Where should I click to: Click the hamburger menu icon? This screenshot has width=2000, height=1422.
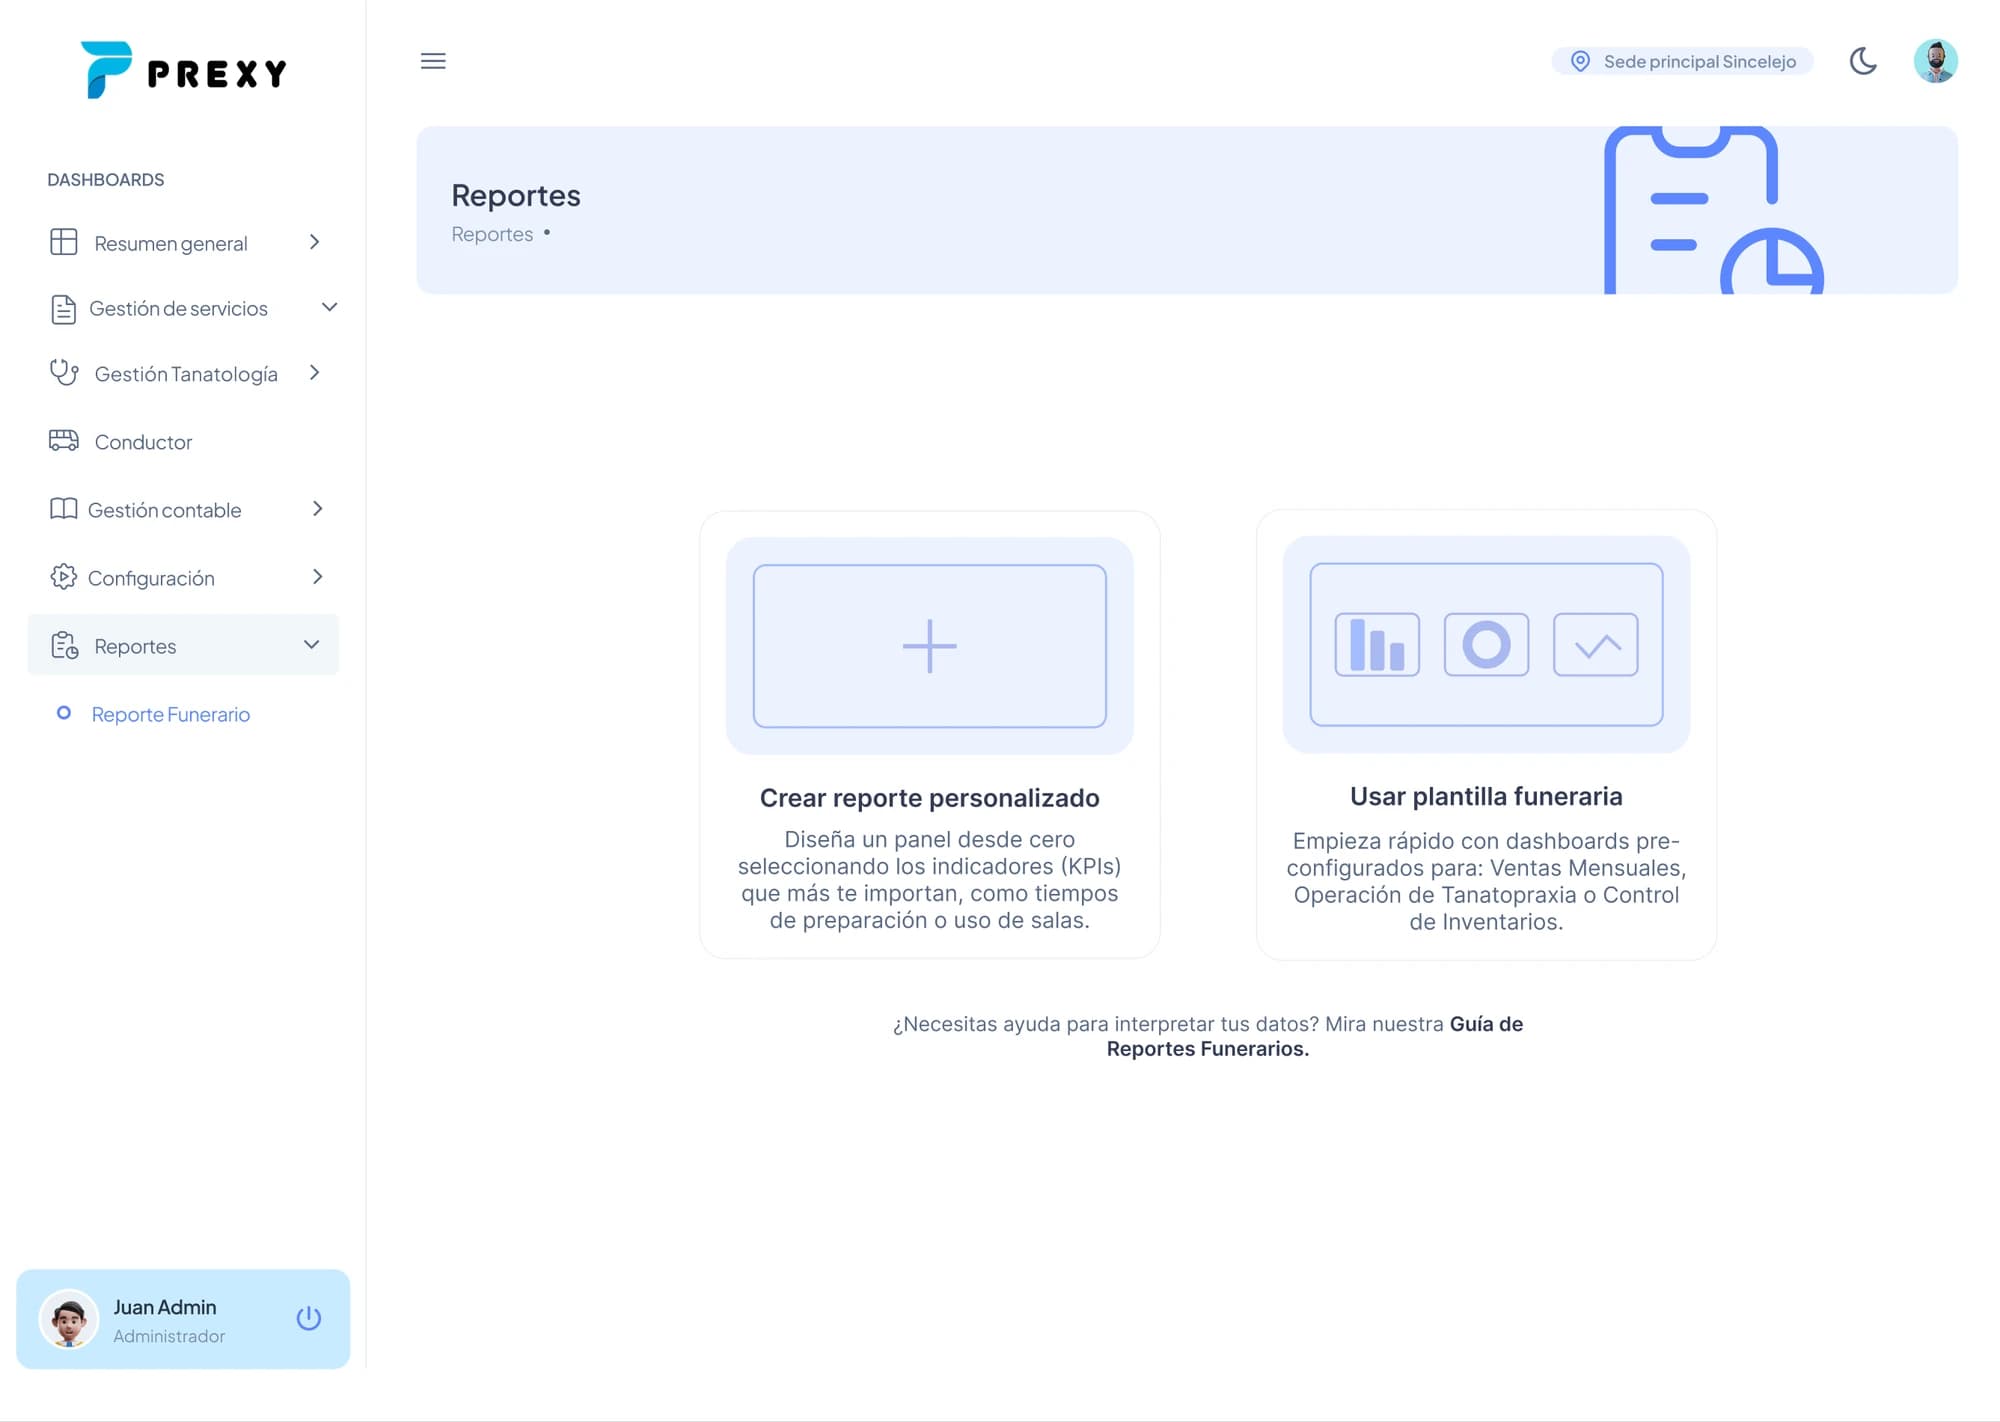click(433, 61)
